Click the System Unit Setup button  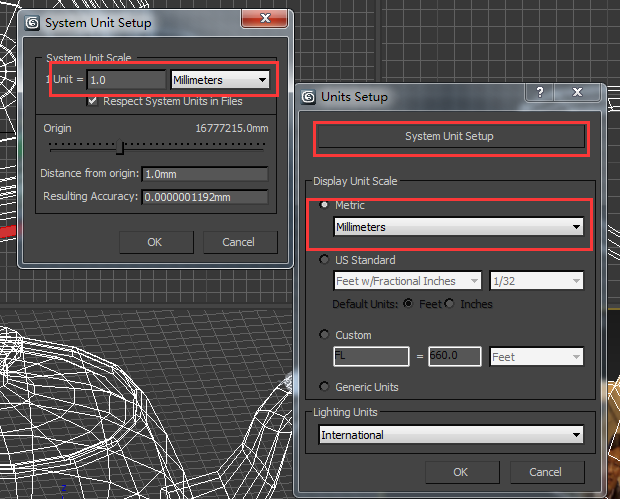[451, 136]
